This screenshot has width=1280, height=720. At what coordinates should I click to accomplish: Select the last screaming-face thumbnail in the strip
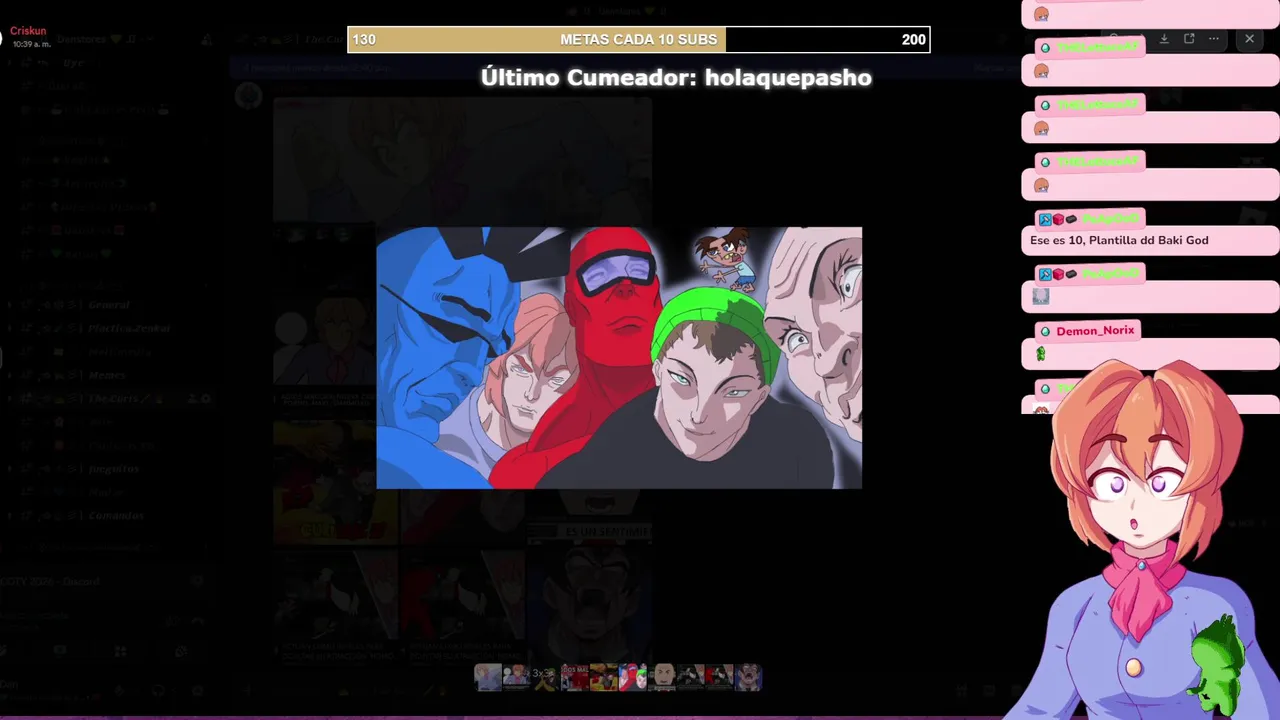pos(748,677)
